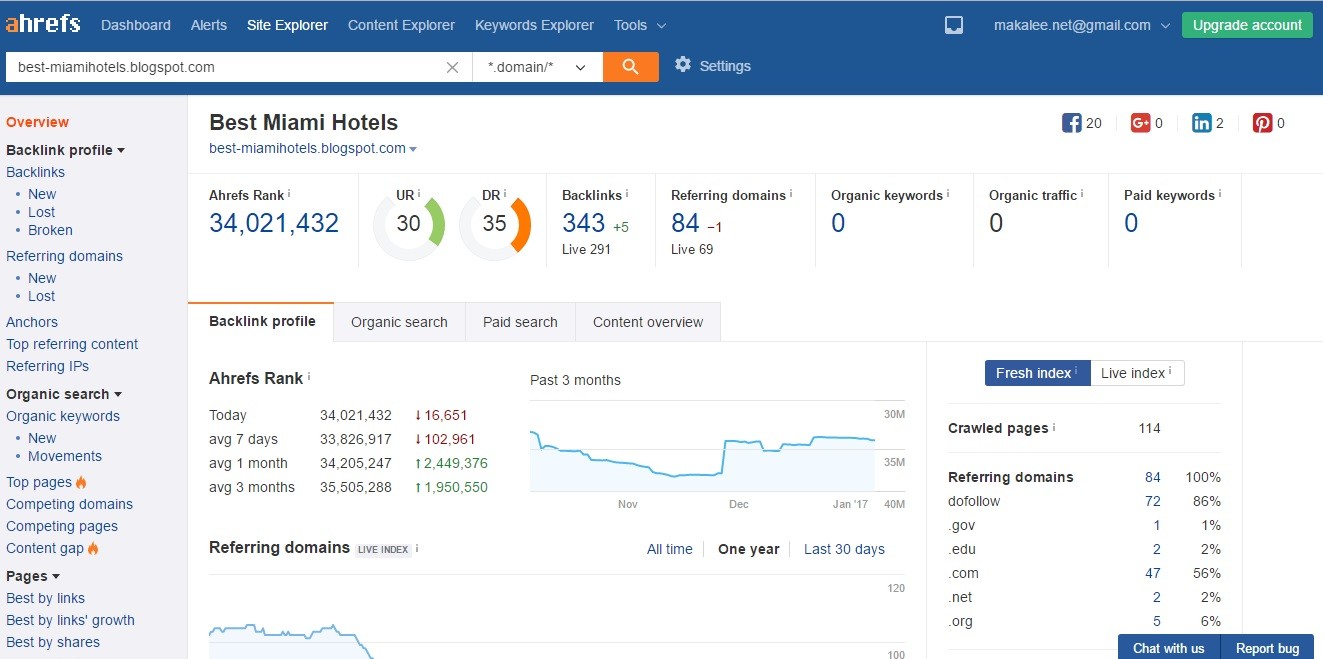Click the Upgrade account button
Screen dimensions: 1323x659
tap(1247, 25)
